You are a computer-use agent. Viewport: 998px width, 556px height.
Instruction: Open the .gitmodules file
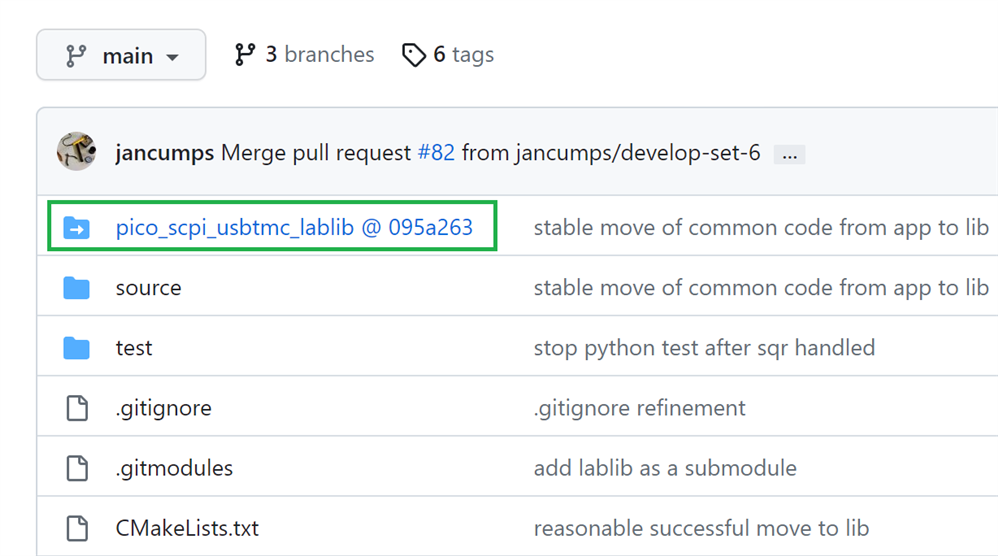pos(174,468)
